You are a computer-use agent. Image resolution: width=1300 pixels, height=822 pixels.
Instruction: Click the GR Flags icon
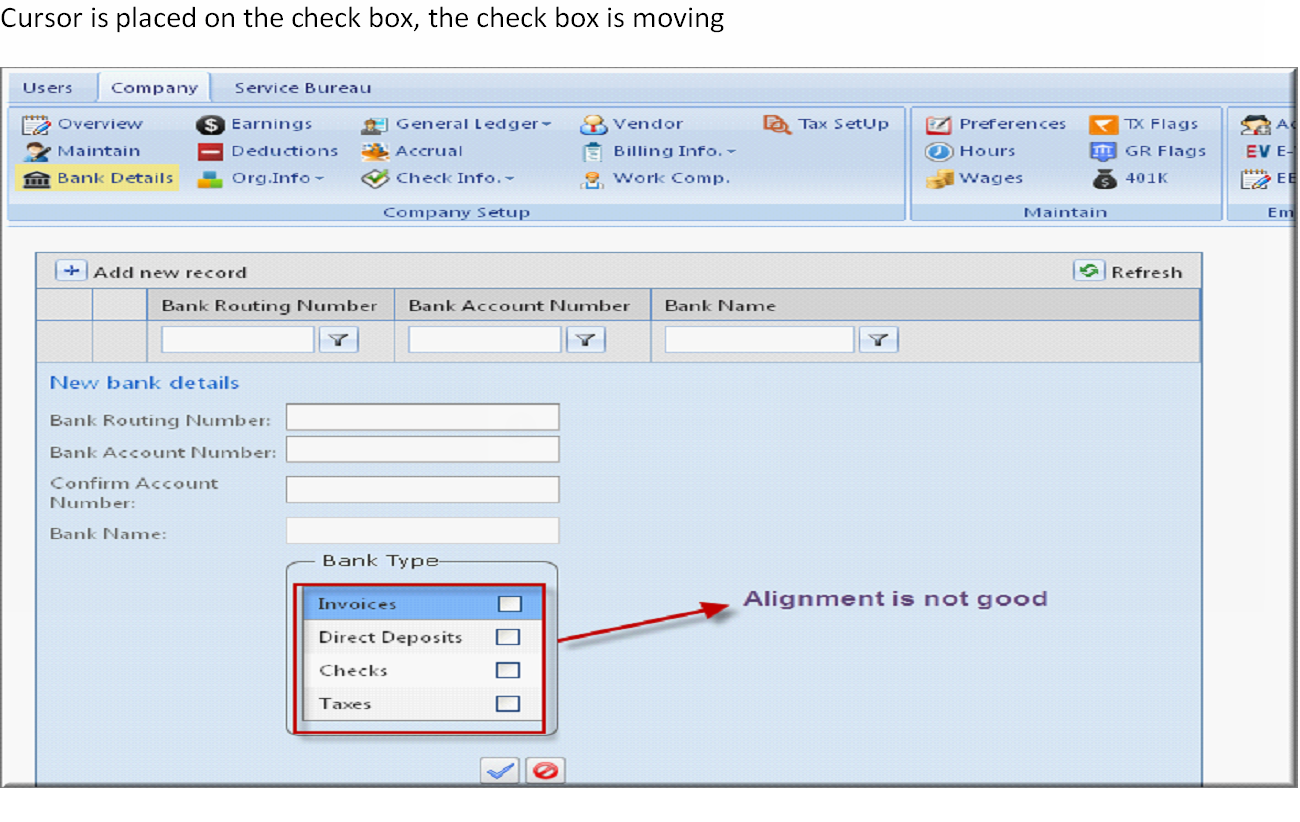point(1103,152)
